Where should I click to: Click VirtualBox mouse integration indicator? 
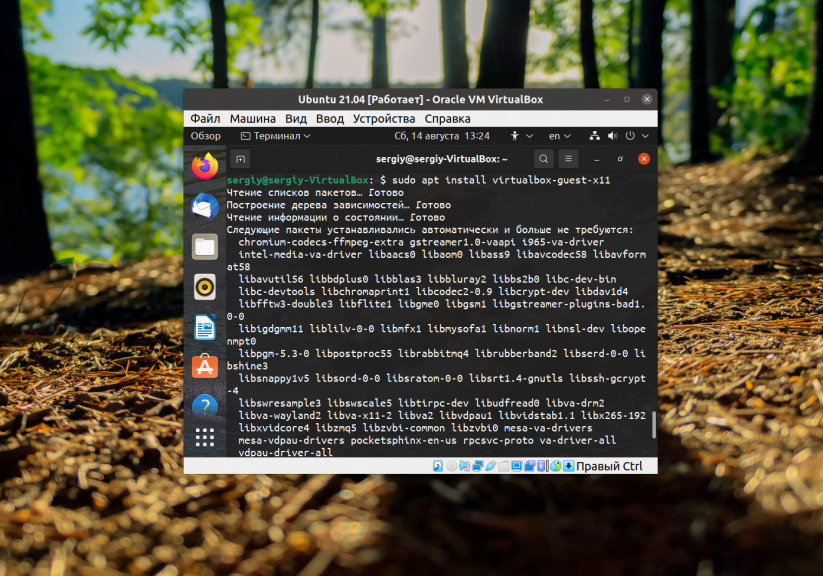[x=556, y=466]
